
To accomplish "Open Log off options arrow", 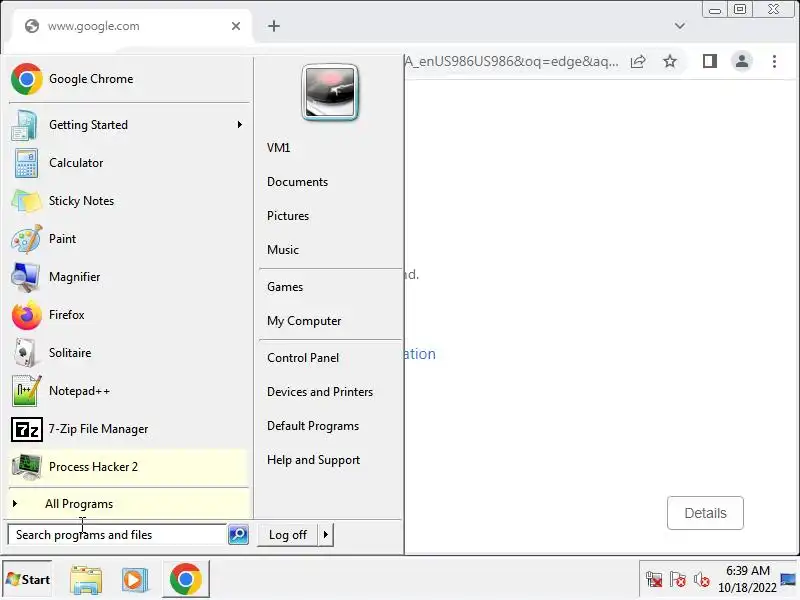I will [x=326, y=535].
